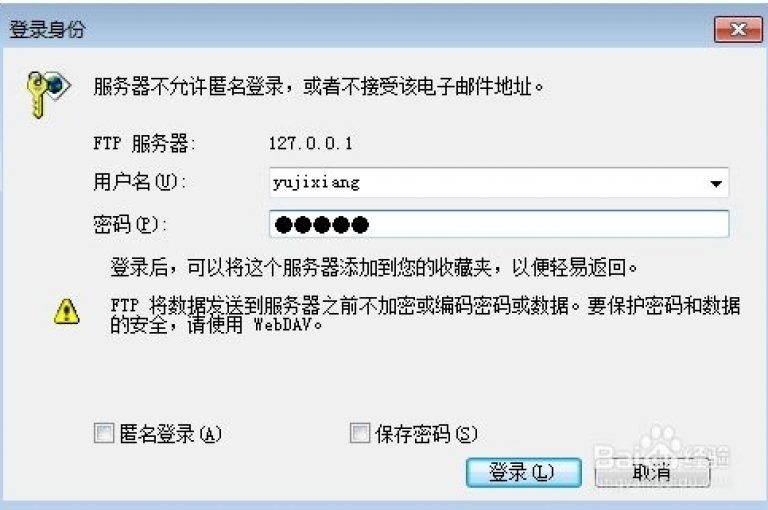Click the 登录(L) button
This screenshot has height=510, width=768.
click(x=524, y=473)
